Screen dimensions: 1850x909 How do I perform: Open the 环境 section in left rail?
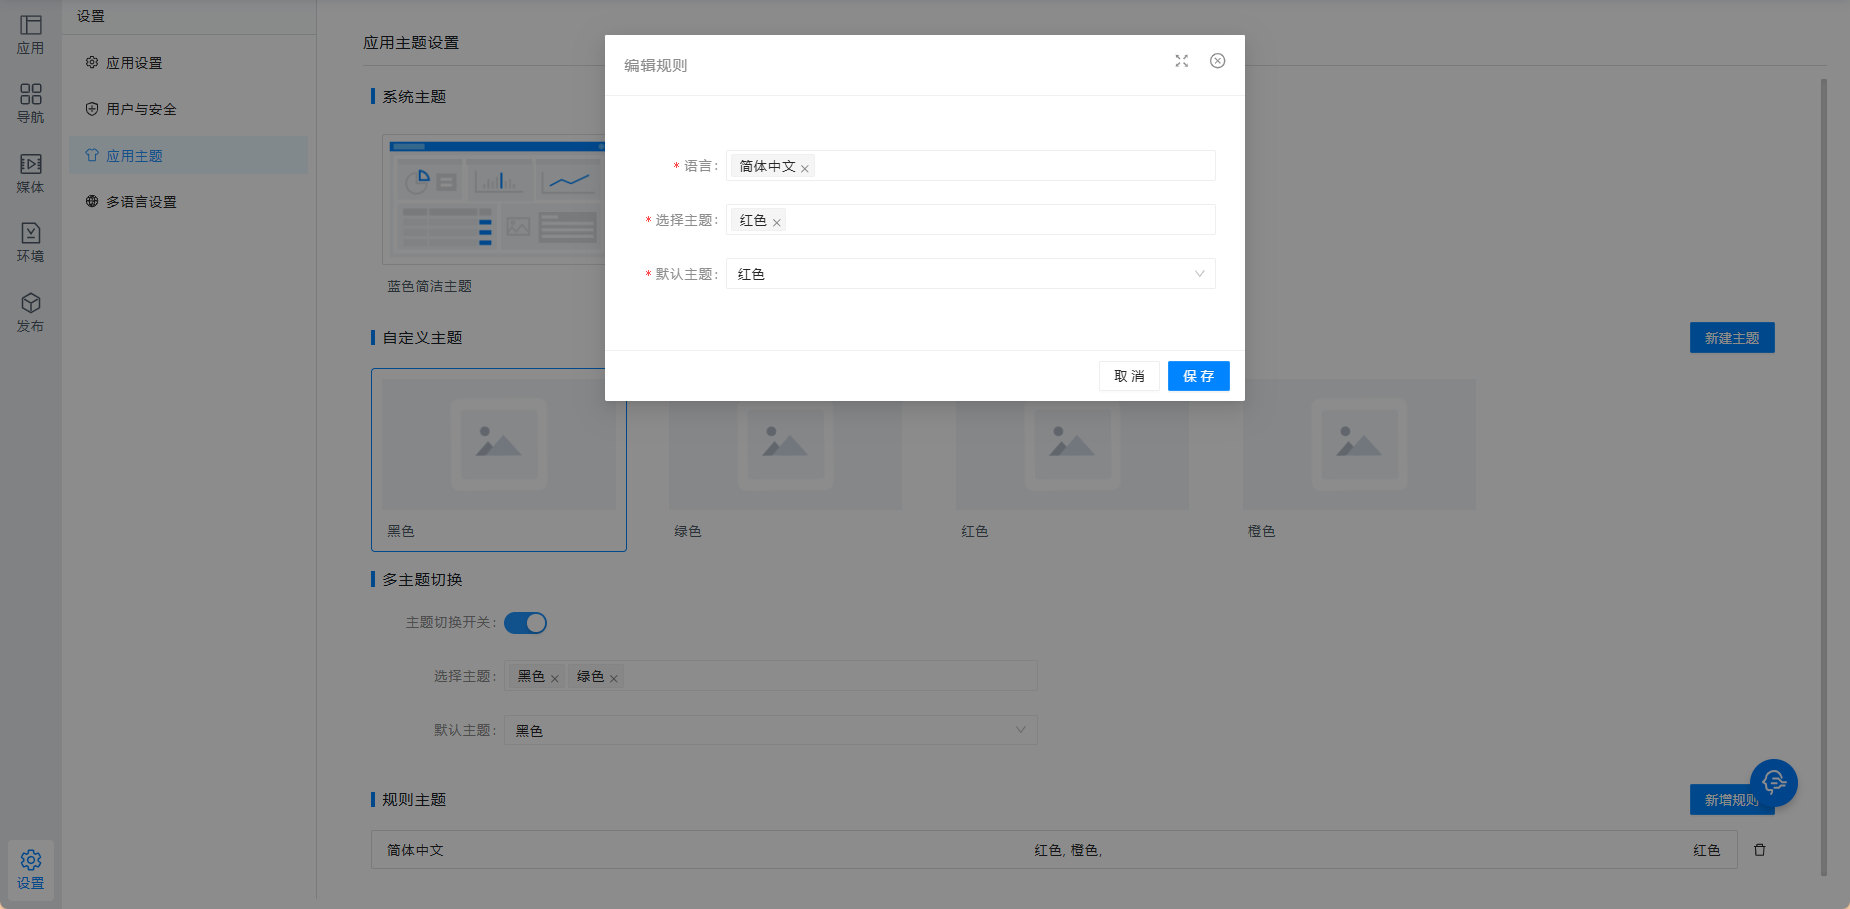tap(30, 243)
